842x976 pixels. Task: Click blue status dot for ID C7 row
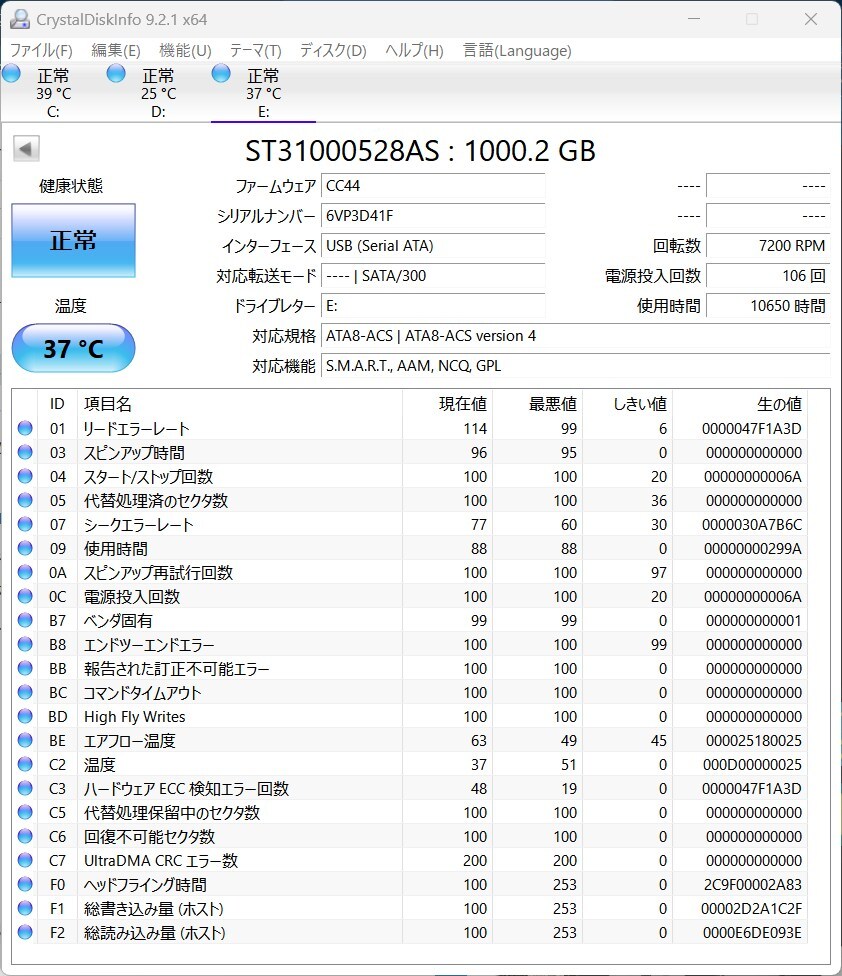(25, 860)
